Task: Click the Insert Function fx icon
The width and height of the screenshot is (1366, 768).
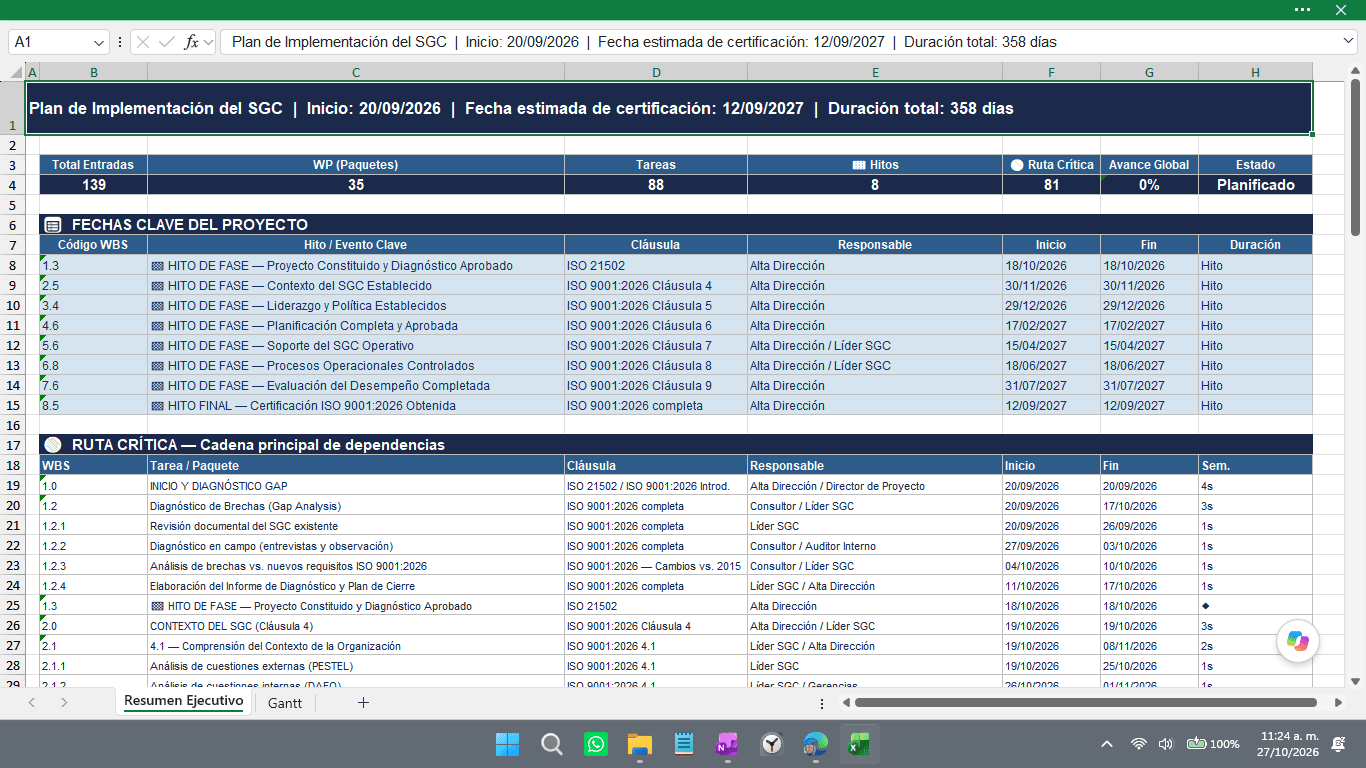Action: pos(192,42)
